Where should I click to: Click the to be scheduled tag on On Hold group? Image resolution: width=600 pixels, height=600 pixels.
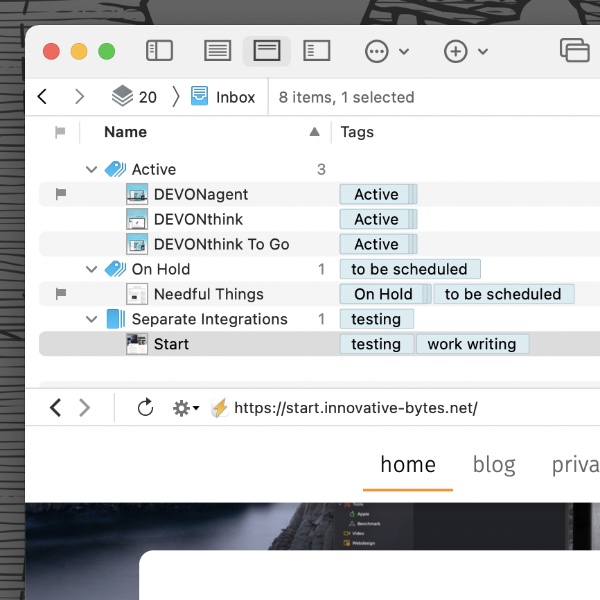(x=409, y=269)
